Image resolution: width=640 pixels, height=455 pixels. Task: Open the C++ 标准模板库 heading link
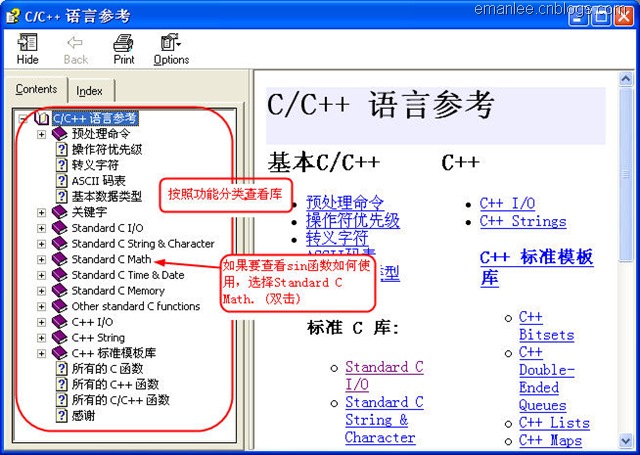[536, 268]
